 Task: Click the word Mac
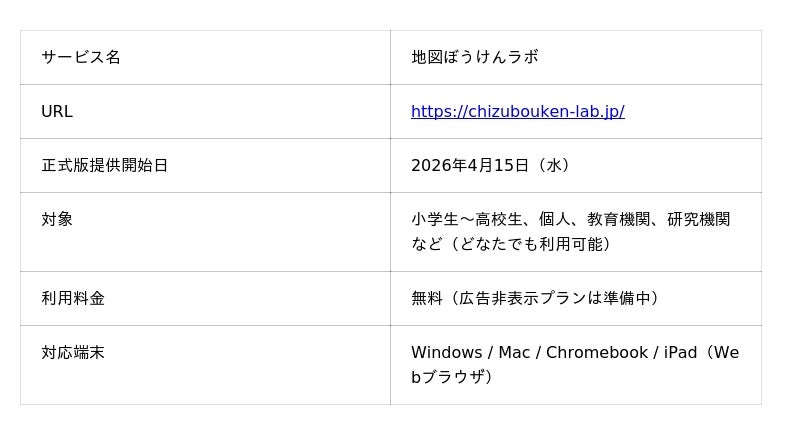point(514,353)
